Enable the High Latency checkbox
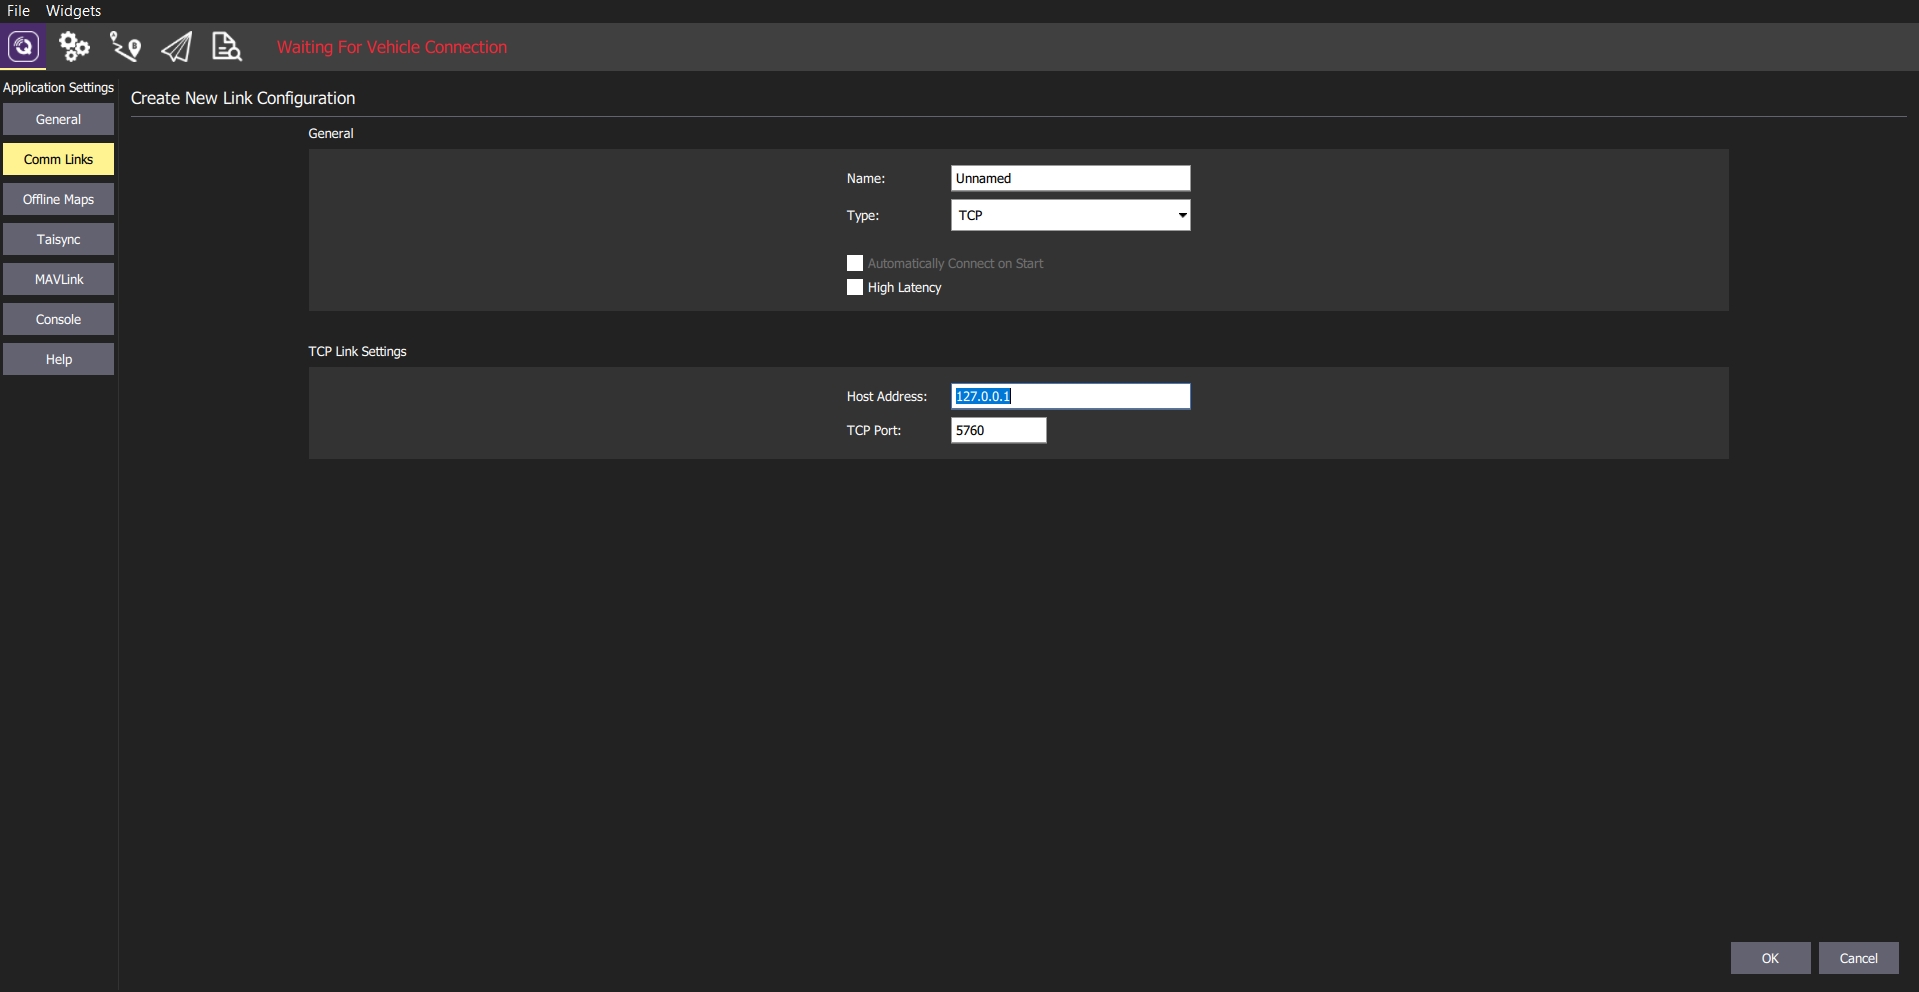 [855, 288]
